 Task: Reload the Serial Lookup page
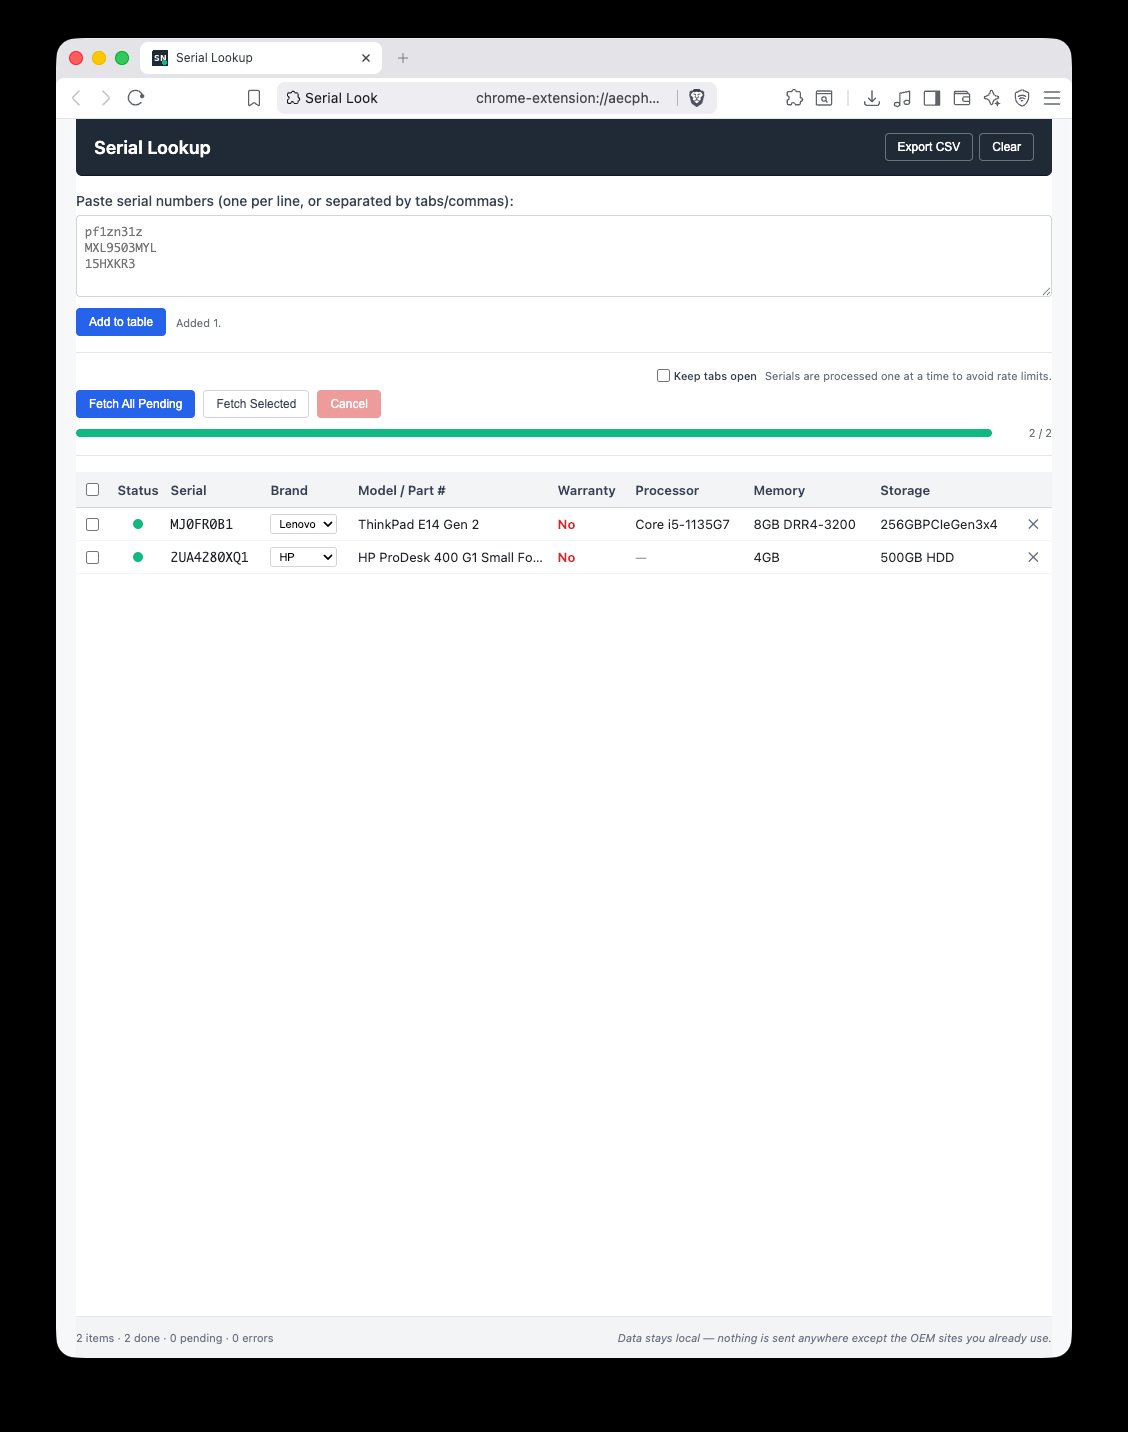136,98
